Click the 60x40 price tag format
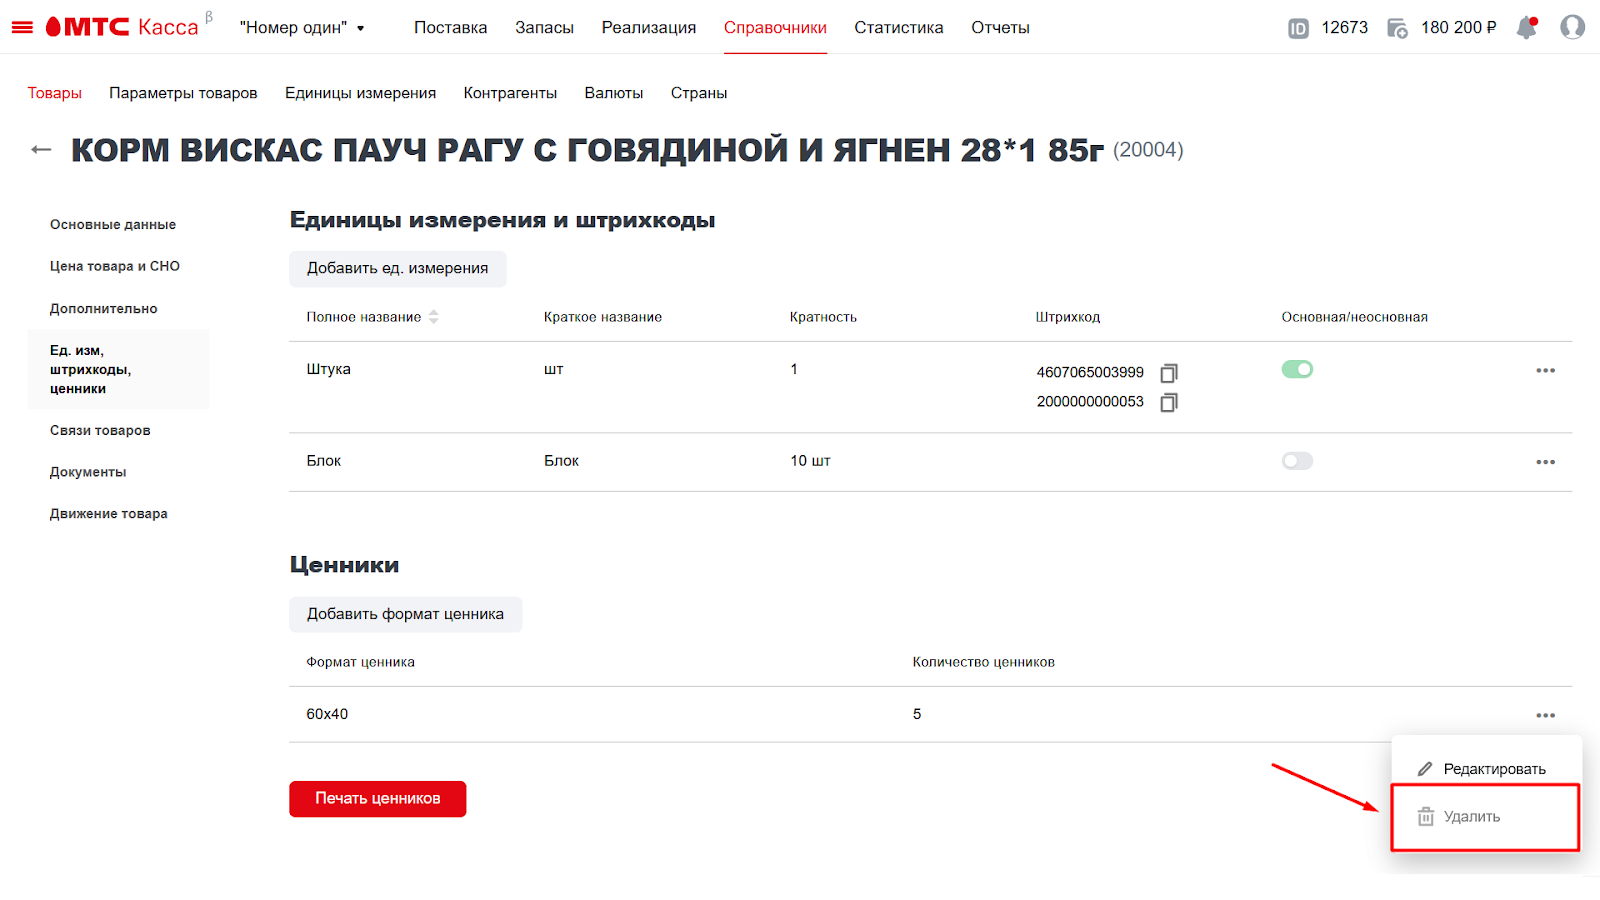The height and width of the screenshot is (900, 1600). 327,714
